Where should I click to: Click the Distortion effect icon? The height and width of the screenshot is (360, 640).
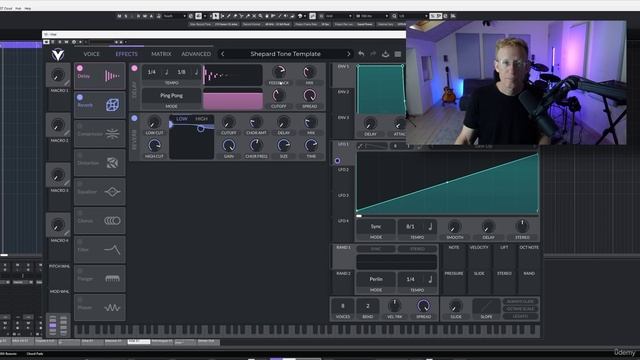click(112, 163)
